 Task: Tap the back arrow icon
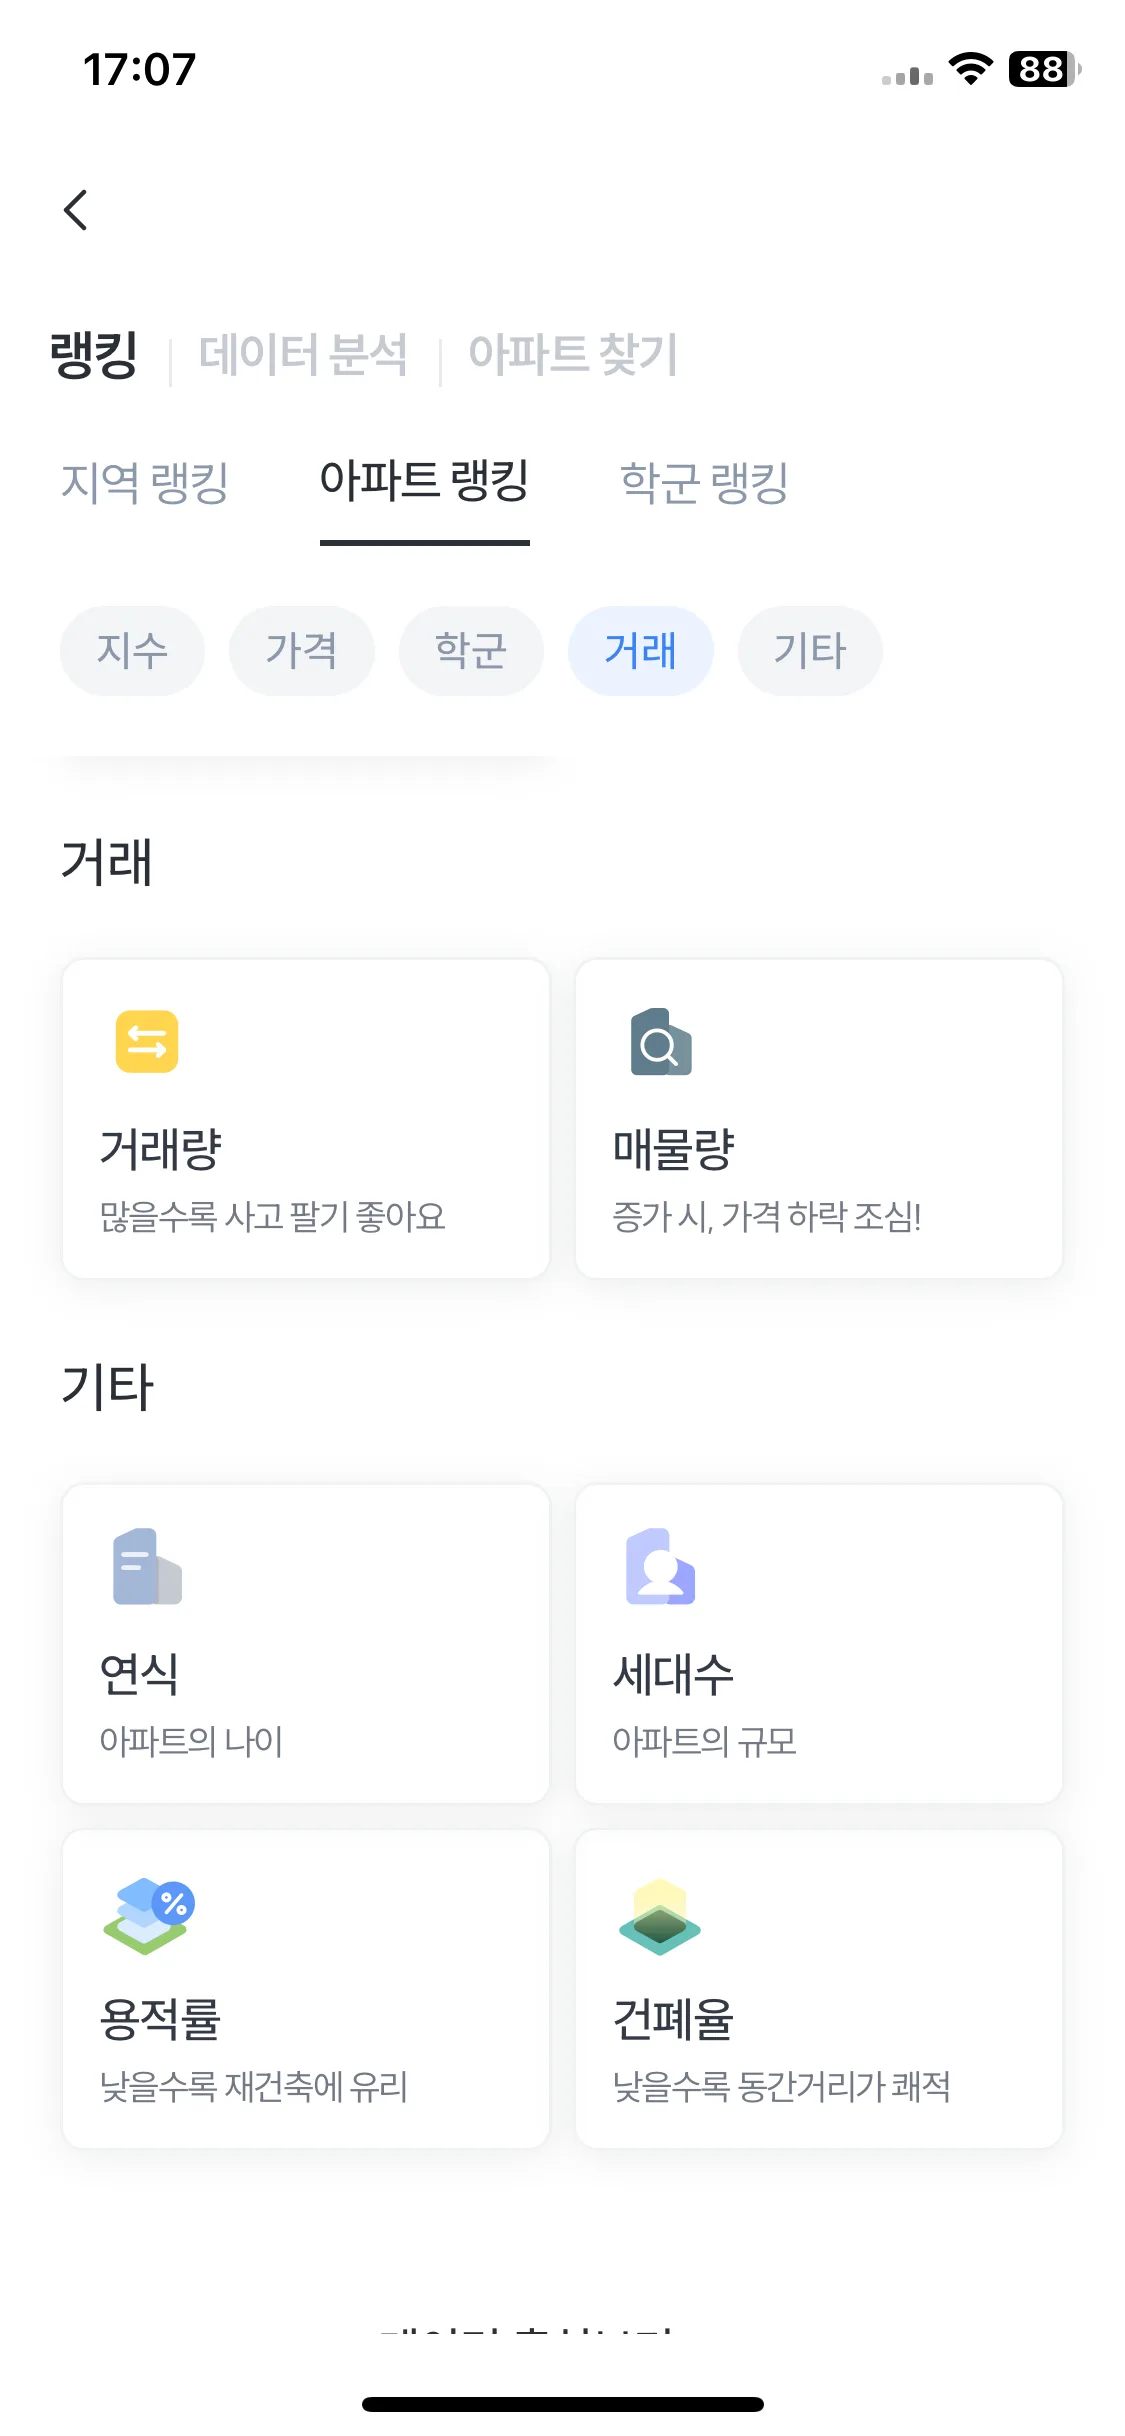76,210
